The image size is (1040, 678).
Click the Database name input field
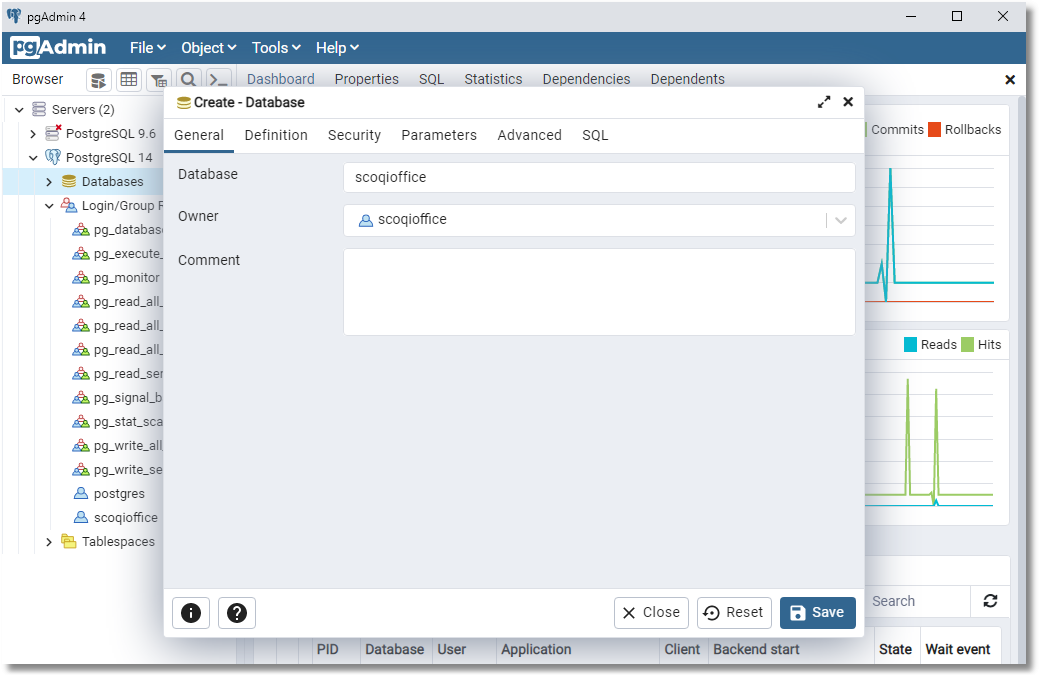[599, 176]
